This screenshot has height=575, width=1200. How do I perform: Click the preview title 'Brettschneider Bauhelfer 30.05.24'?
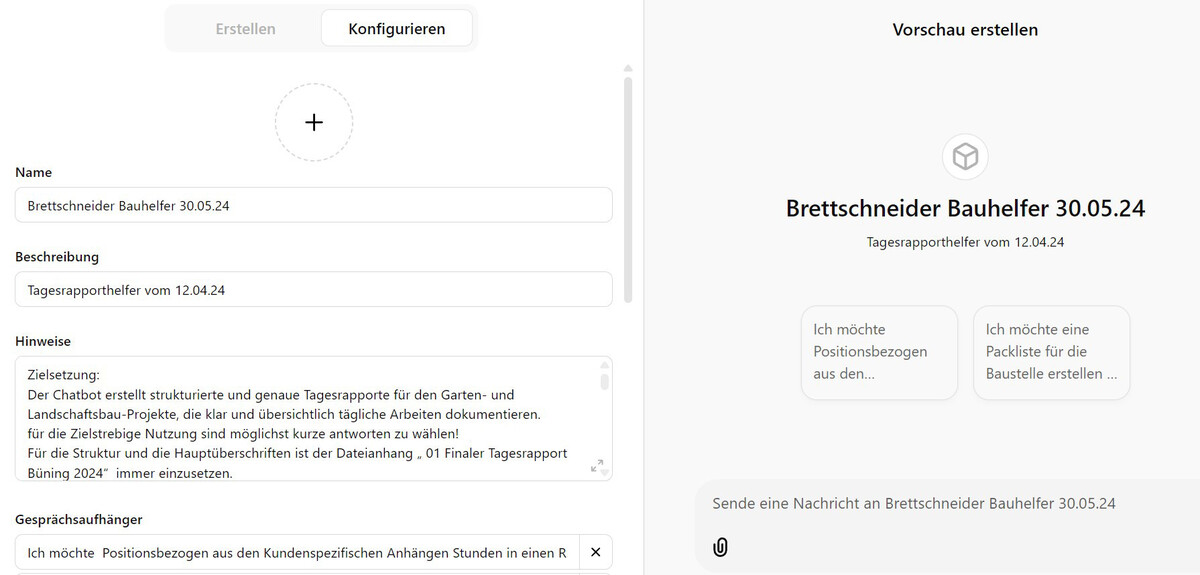(965, 208)
